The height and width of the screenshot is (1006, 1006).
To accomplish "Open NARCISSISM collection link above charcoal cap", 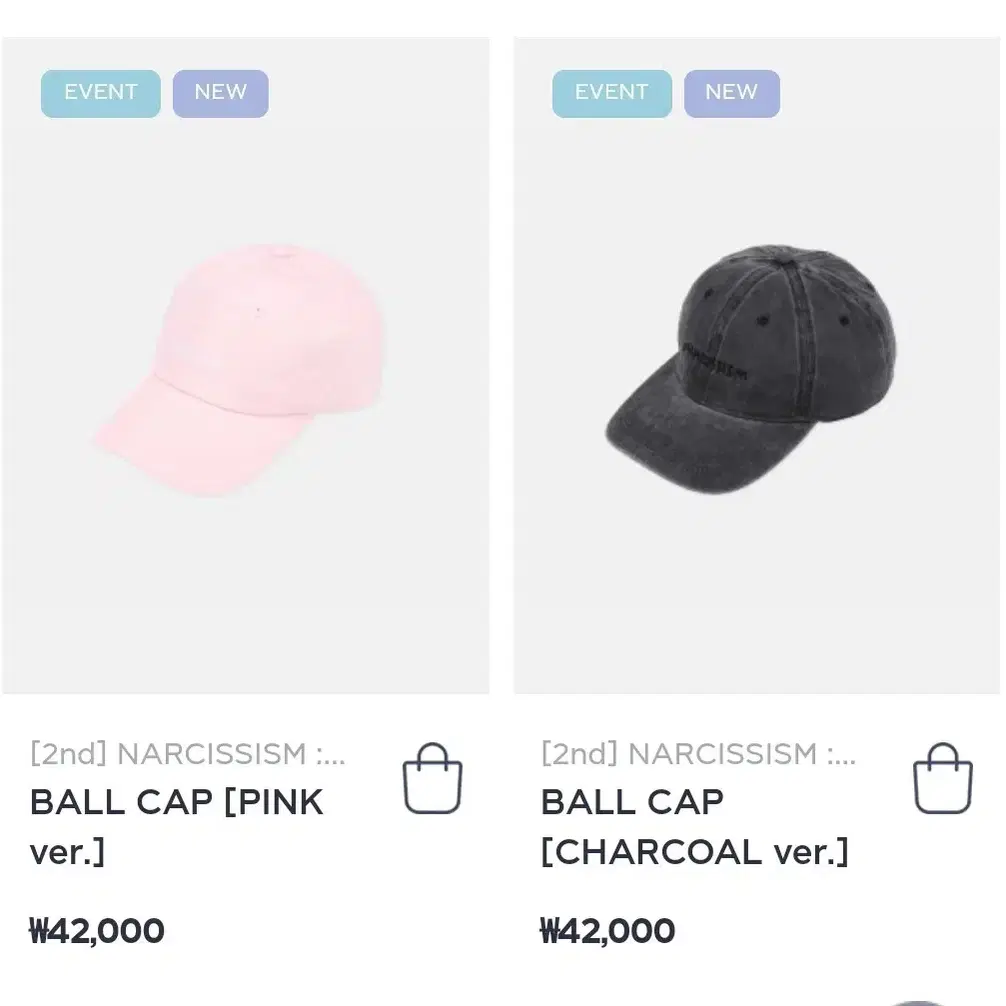I will (x=698, y=753).
